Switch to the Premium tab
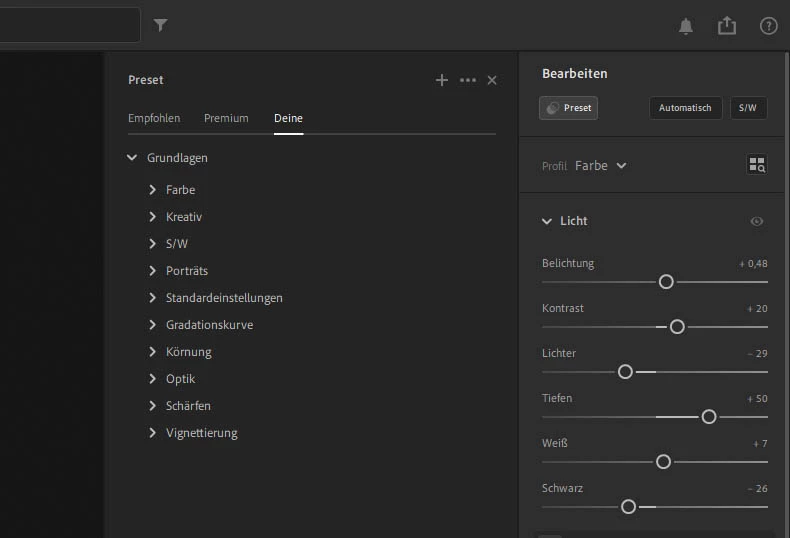Viewport: 790px width, 538px height. pyautogui.click(x=226, y=118)
